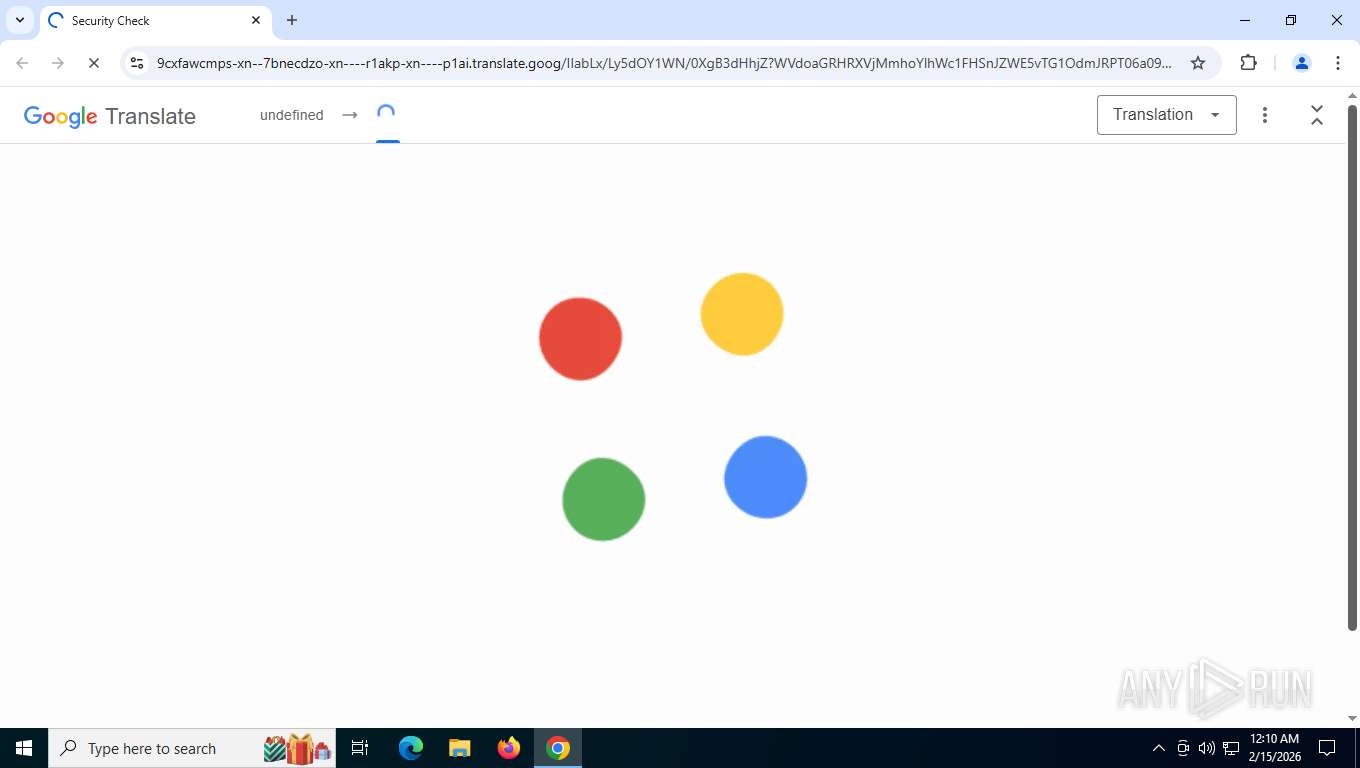Open the Meet Now camera tray icon
1360x768 pixels.
pos(1183,748)
